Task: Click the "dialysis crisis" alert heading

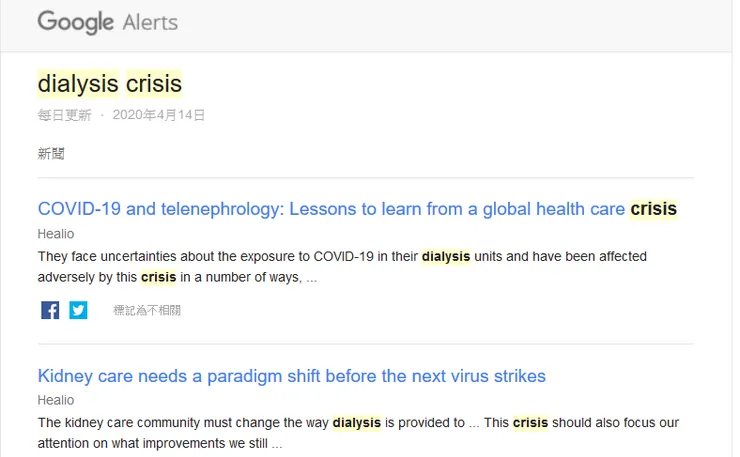Action: point(110,83)
